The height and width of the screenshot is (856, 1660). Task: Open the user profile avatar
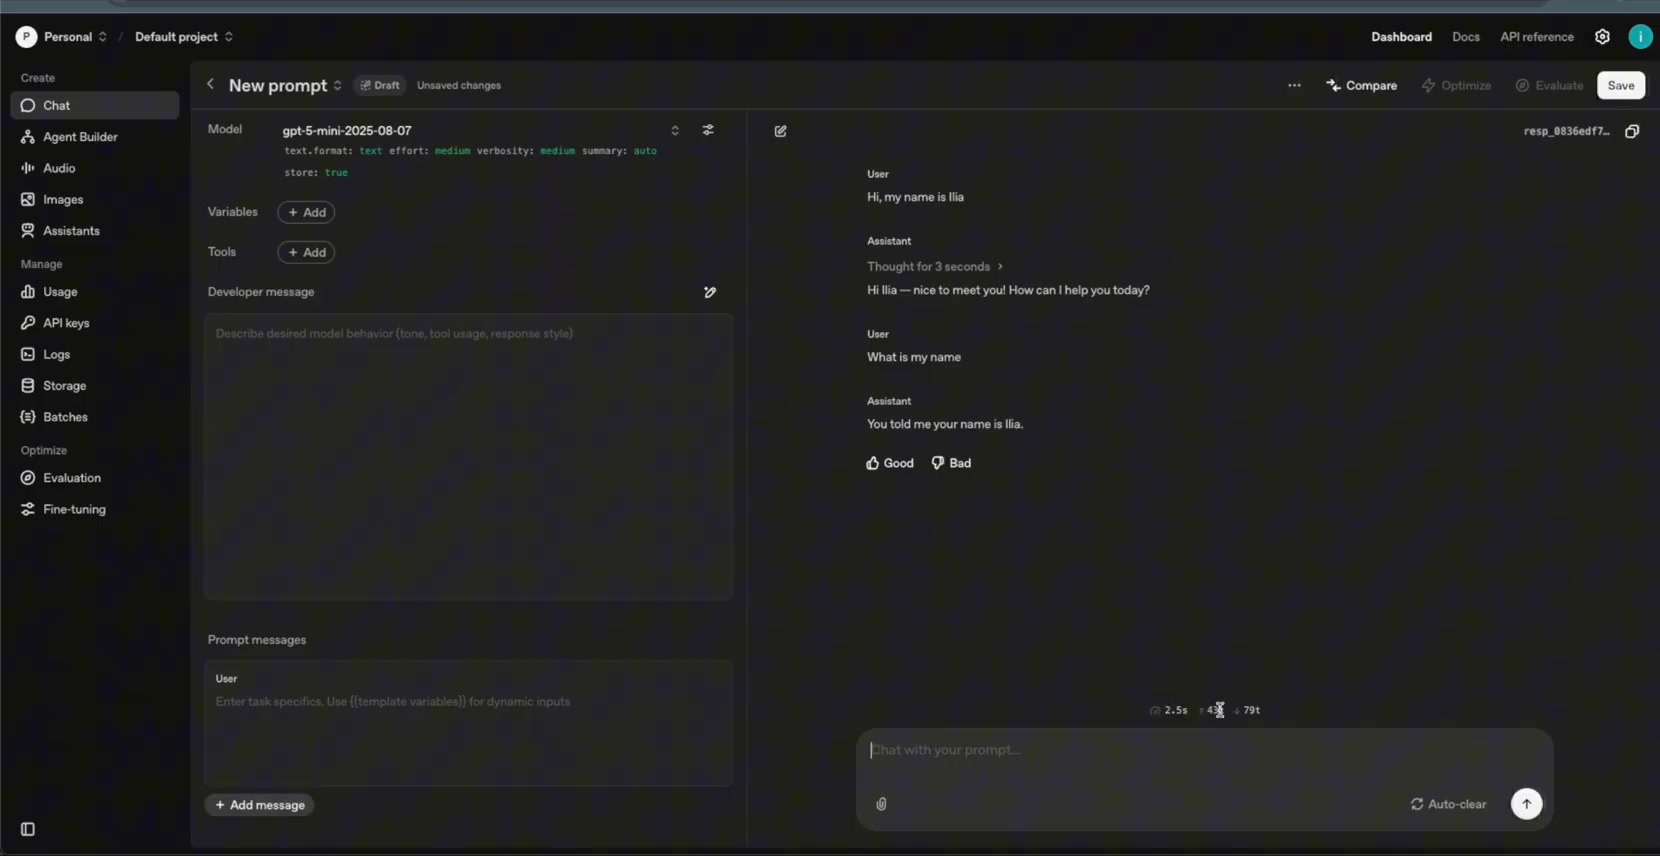point(1640,37)
